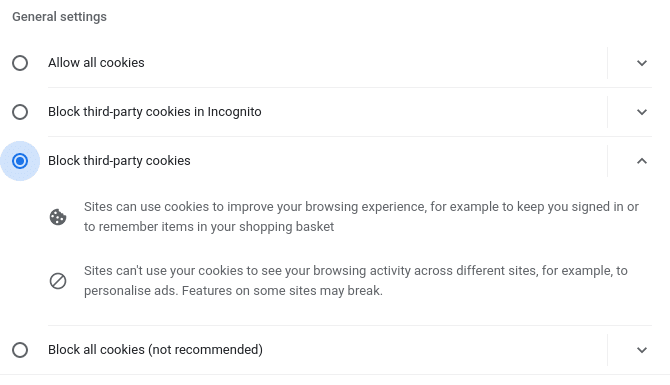Select the Allow all cookies radio button

click(x=20, y=63)
